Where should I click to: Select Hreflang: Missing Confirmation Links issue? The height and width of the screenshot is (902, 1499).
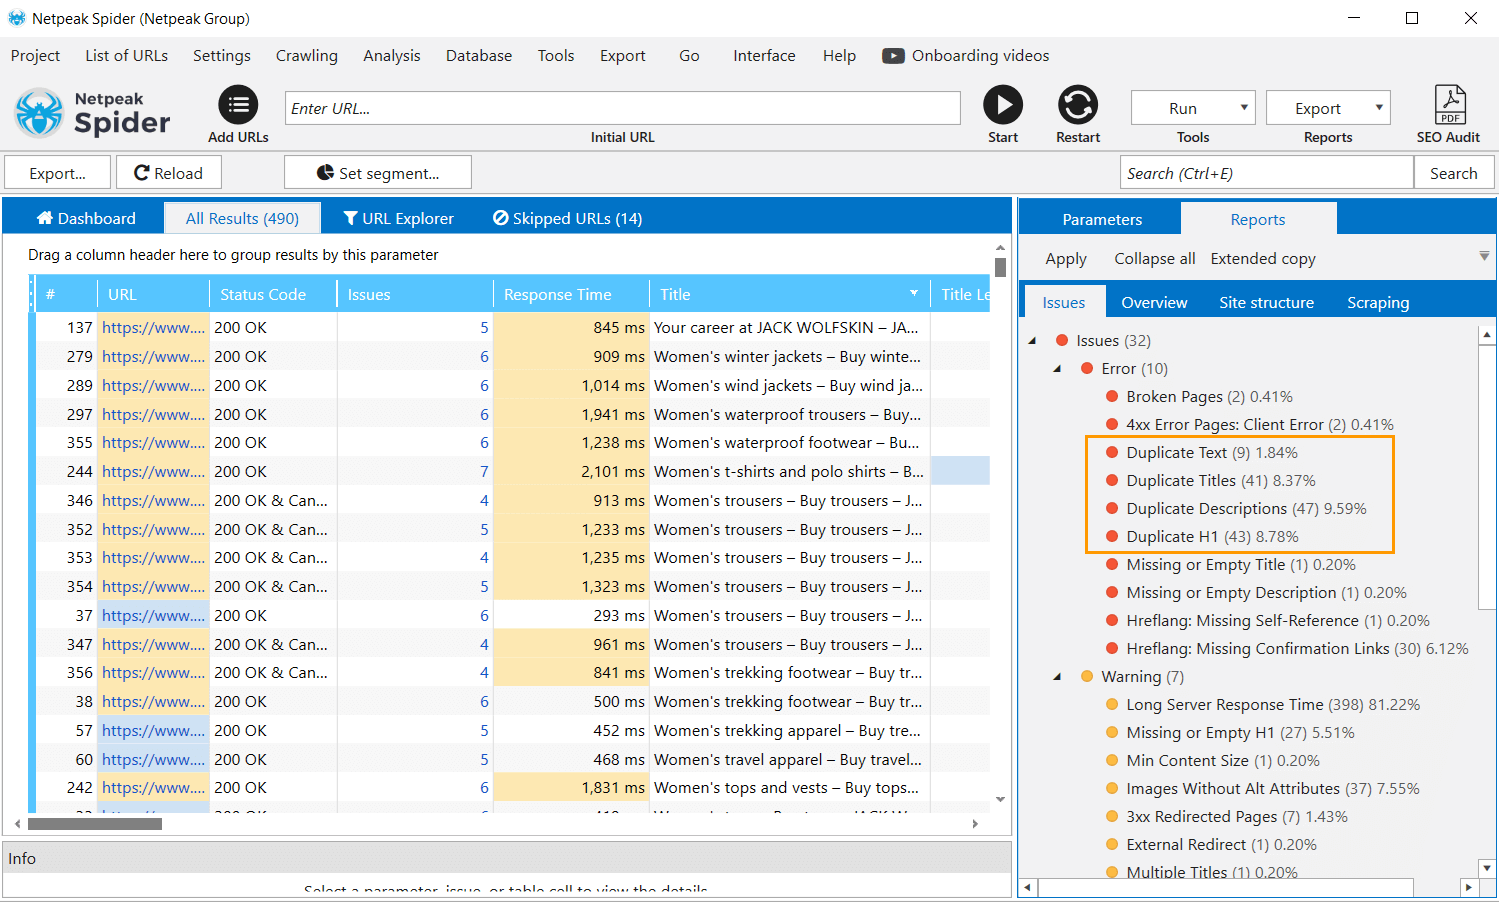point(1297,649)
